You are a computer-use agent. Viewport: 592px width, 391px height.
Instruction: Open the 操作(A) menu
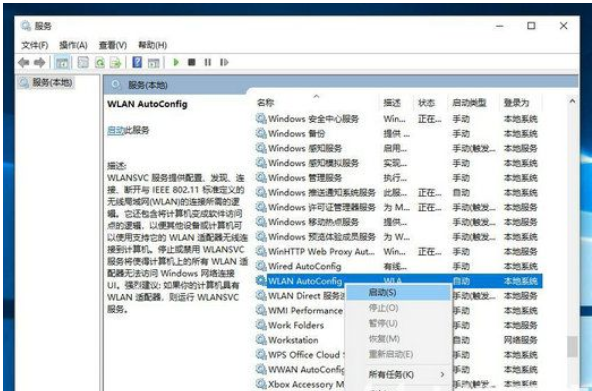(73, 45)
